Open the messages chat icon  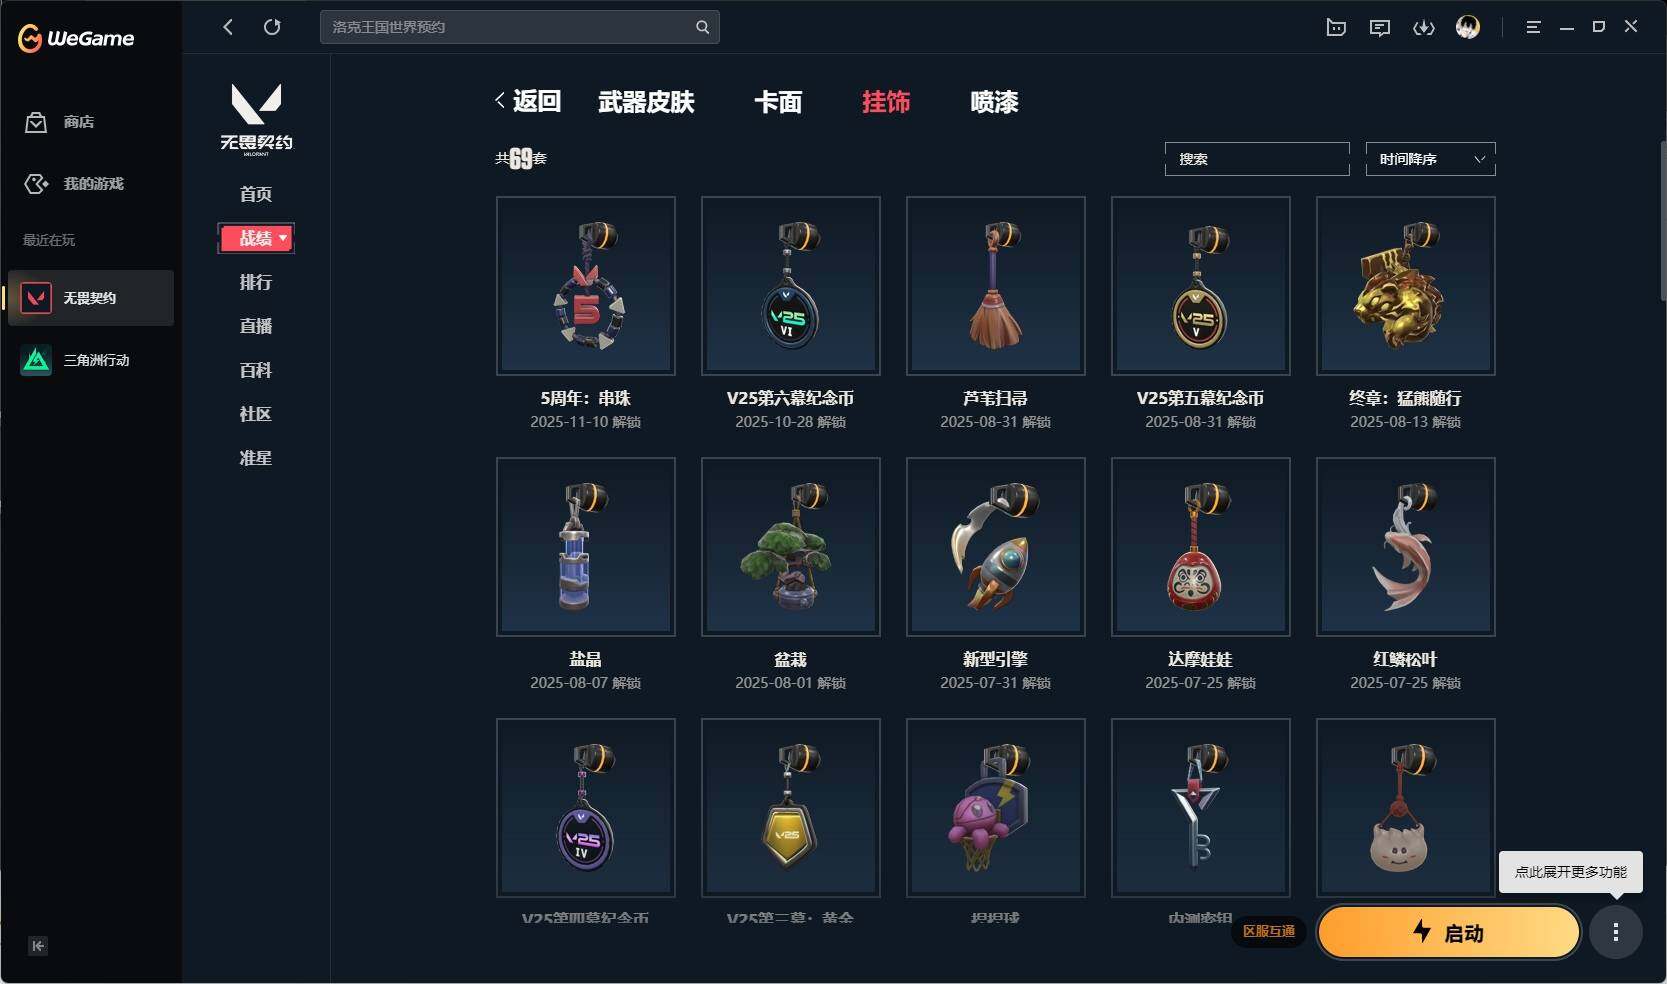click(x=1379, y=27)
